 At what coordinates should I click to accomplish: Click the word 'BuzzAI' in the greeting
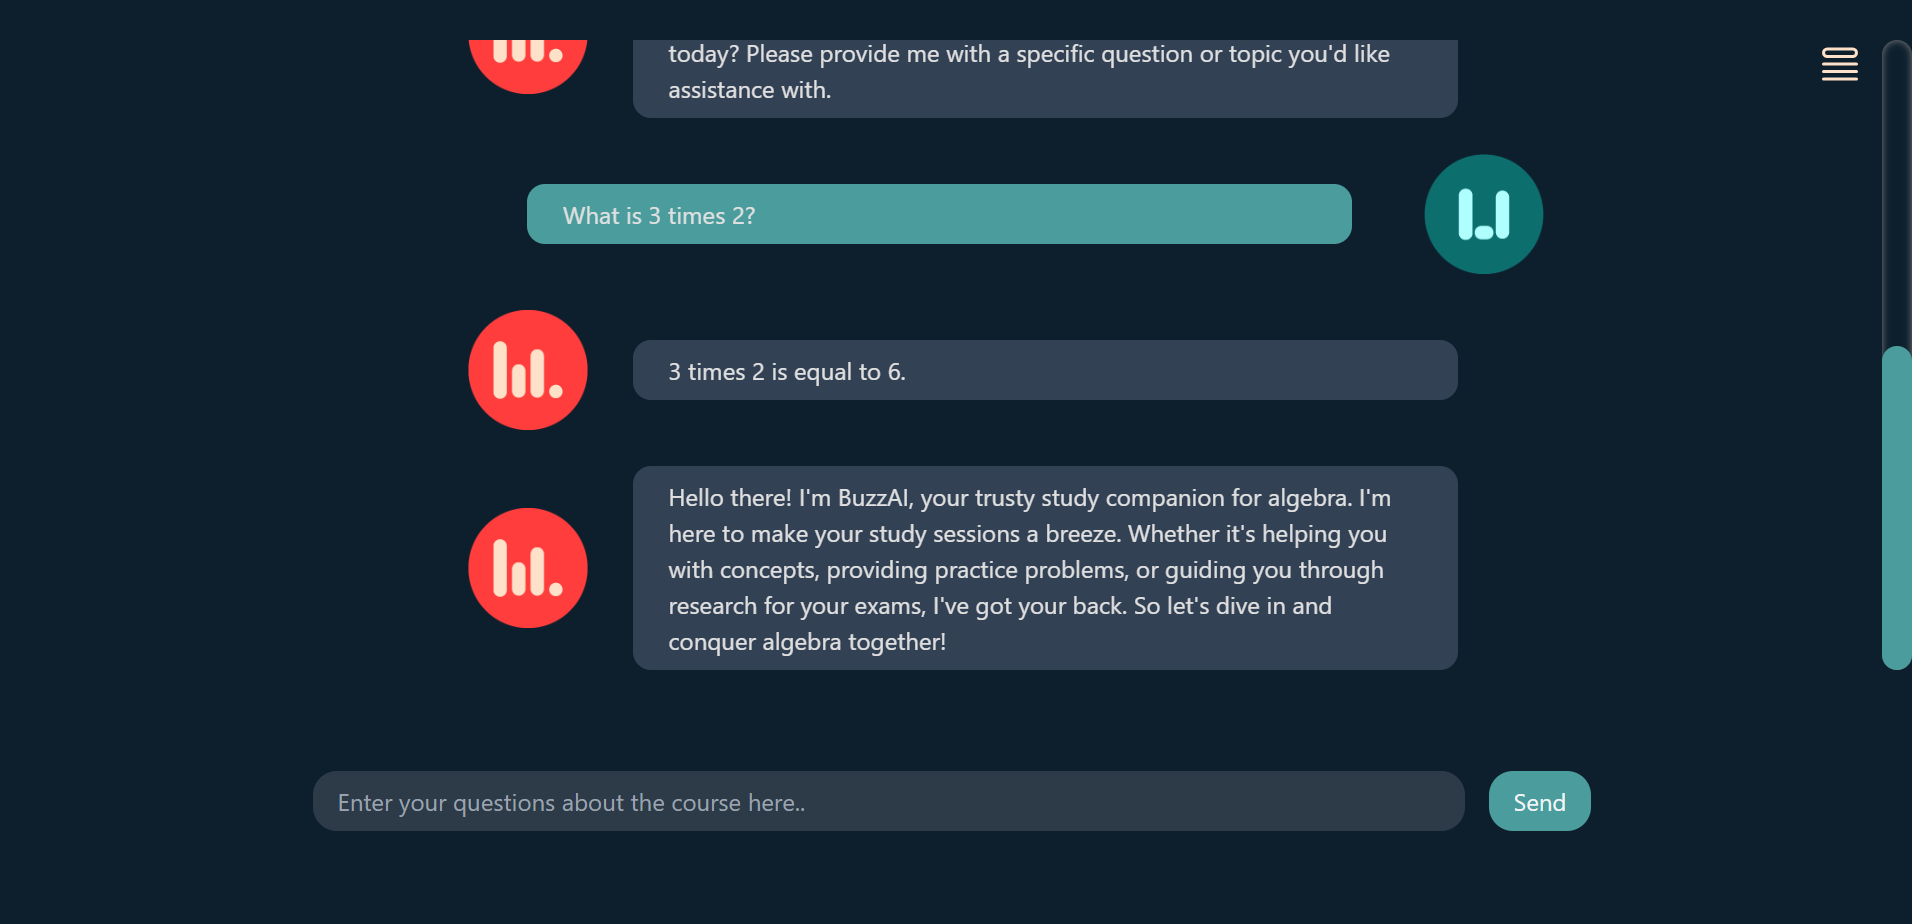coord(876,498)
